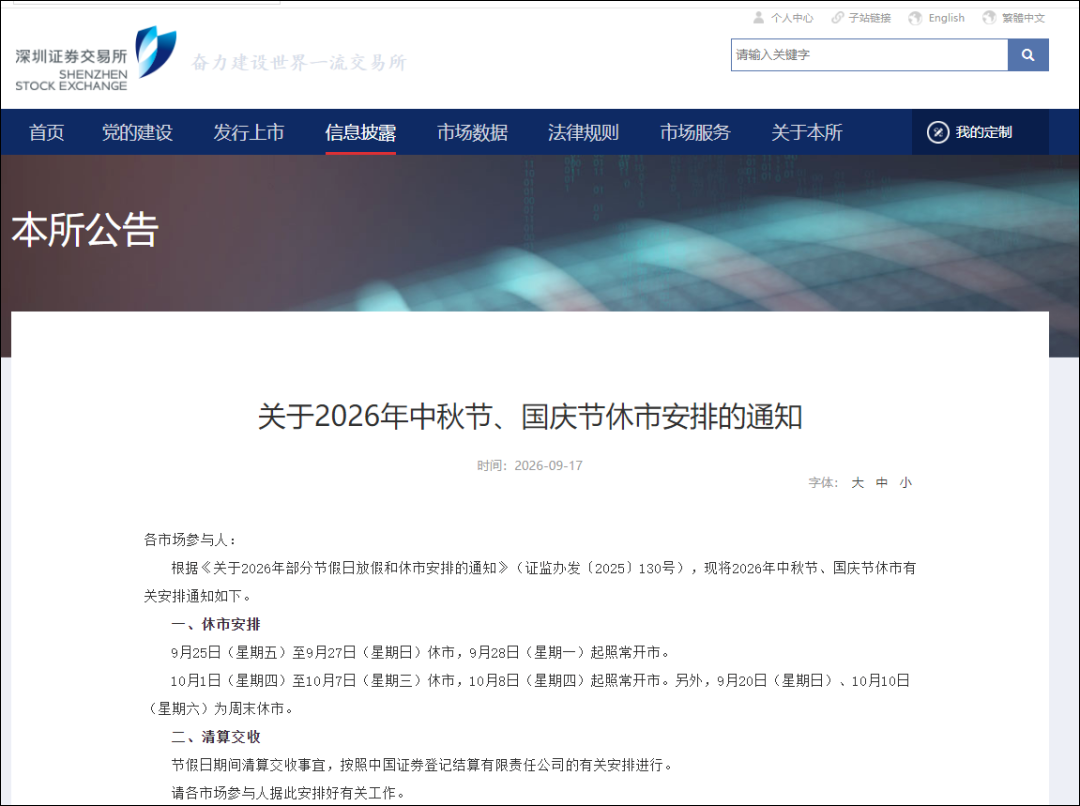Click the line starting 节假日期间清算交收事宜
This screenshot has width=1080, height=806.
tap(422, 765)
